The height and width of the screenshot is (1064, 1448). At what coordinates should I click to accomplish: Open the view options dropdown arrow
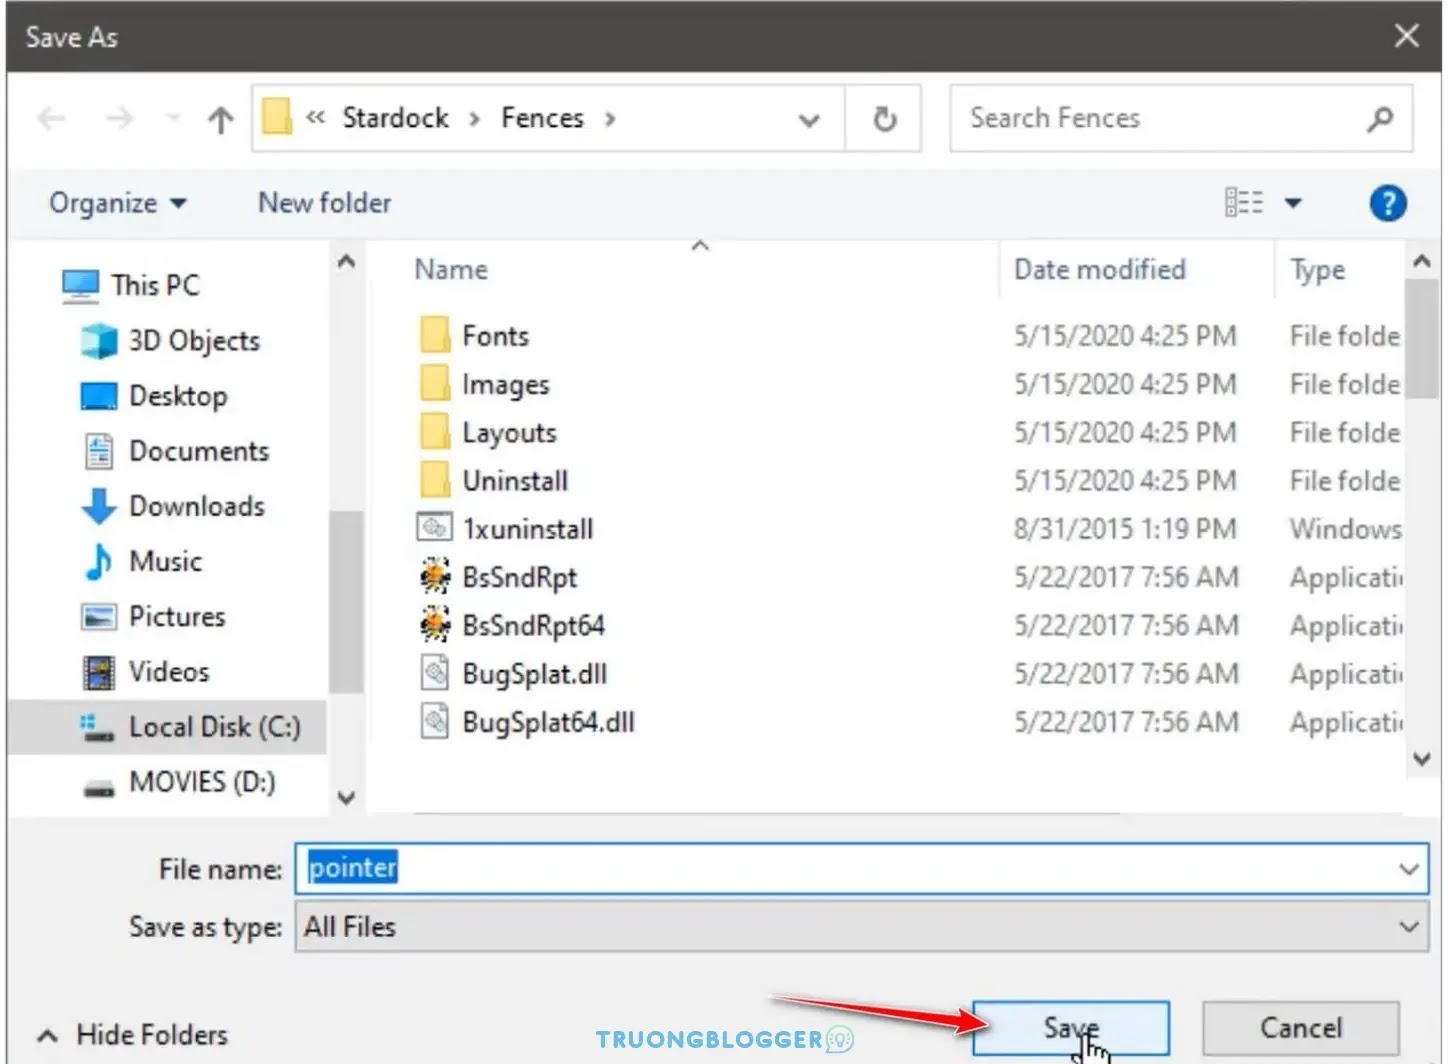click(x=1293, y=203)
